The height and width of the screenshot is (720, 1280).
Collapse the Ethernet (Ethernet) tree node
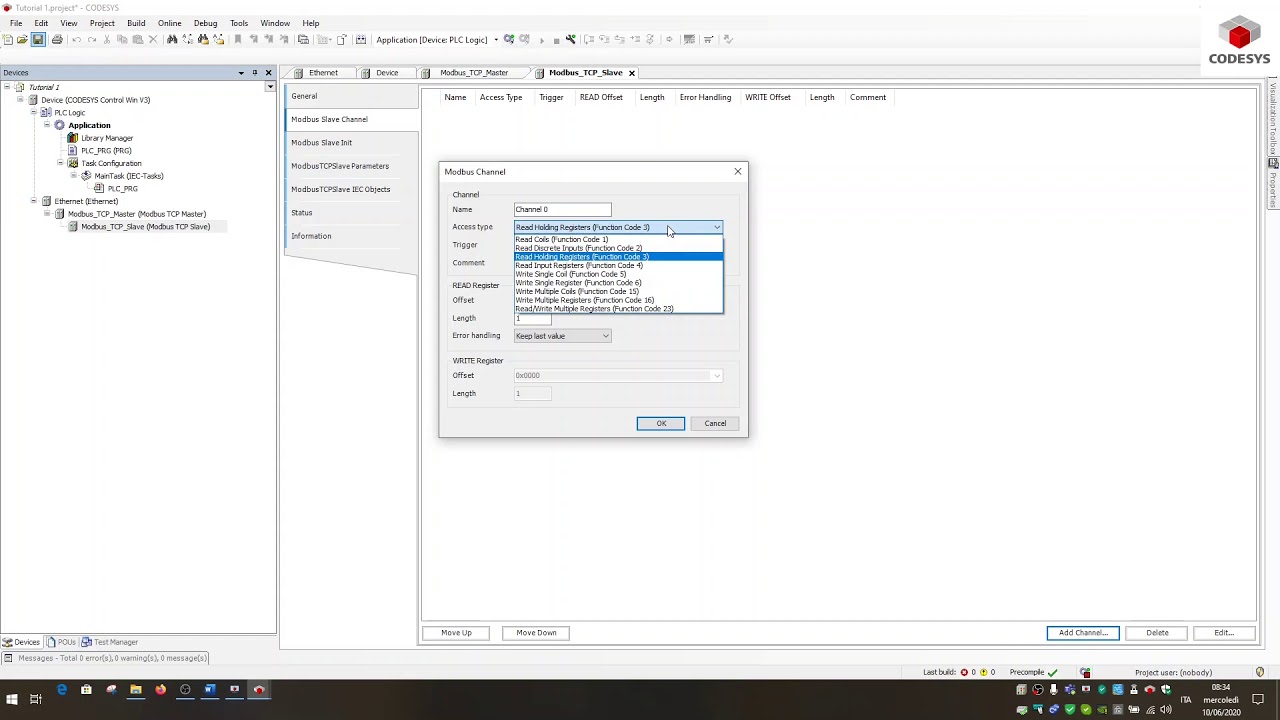pos(33,201)
